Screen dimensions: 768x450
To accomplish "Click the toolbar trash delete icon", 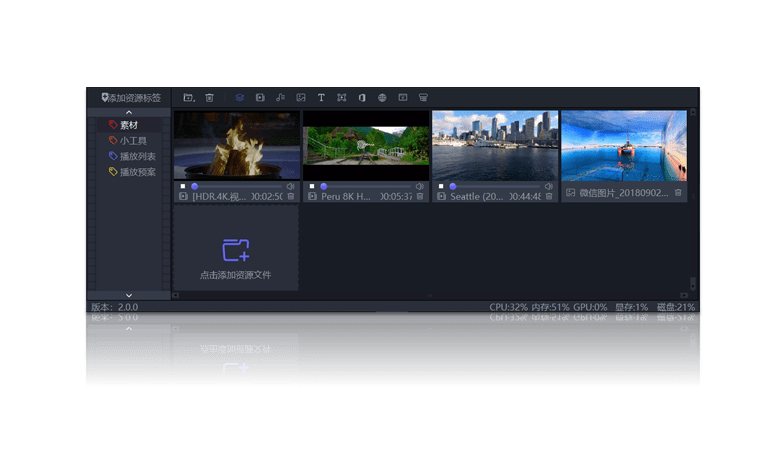I will click(209, 98).
